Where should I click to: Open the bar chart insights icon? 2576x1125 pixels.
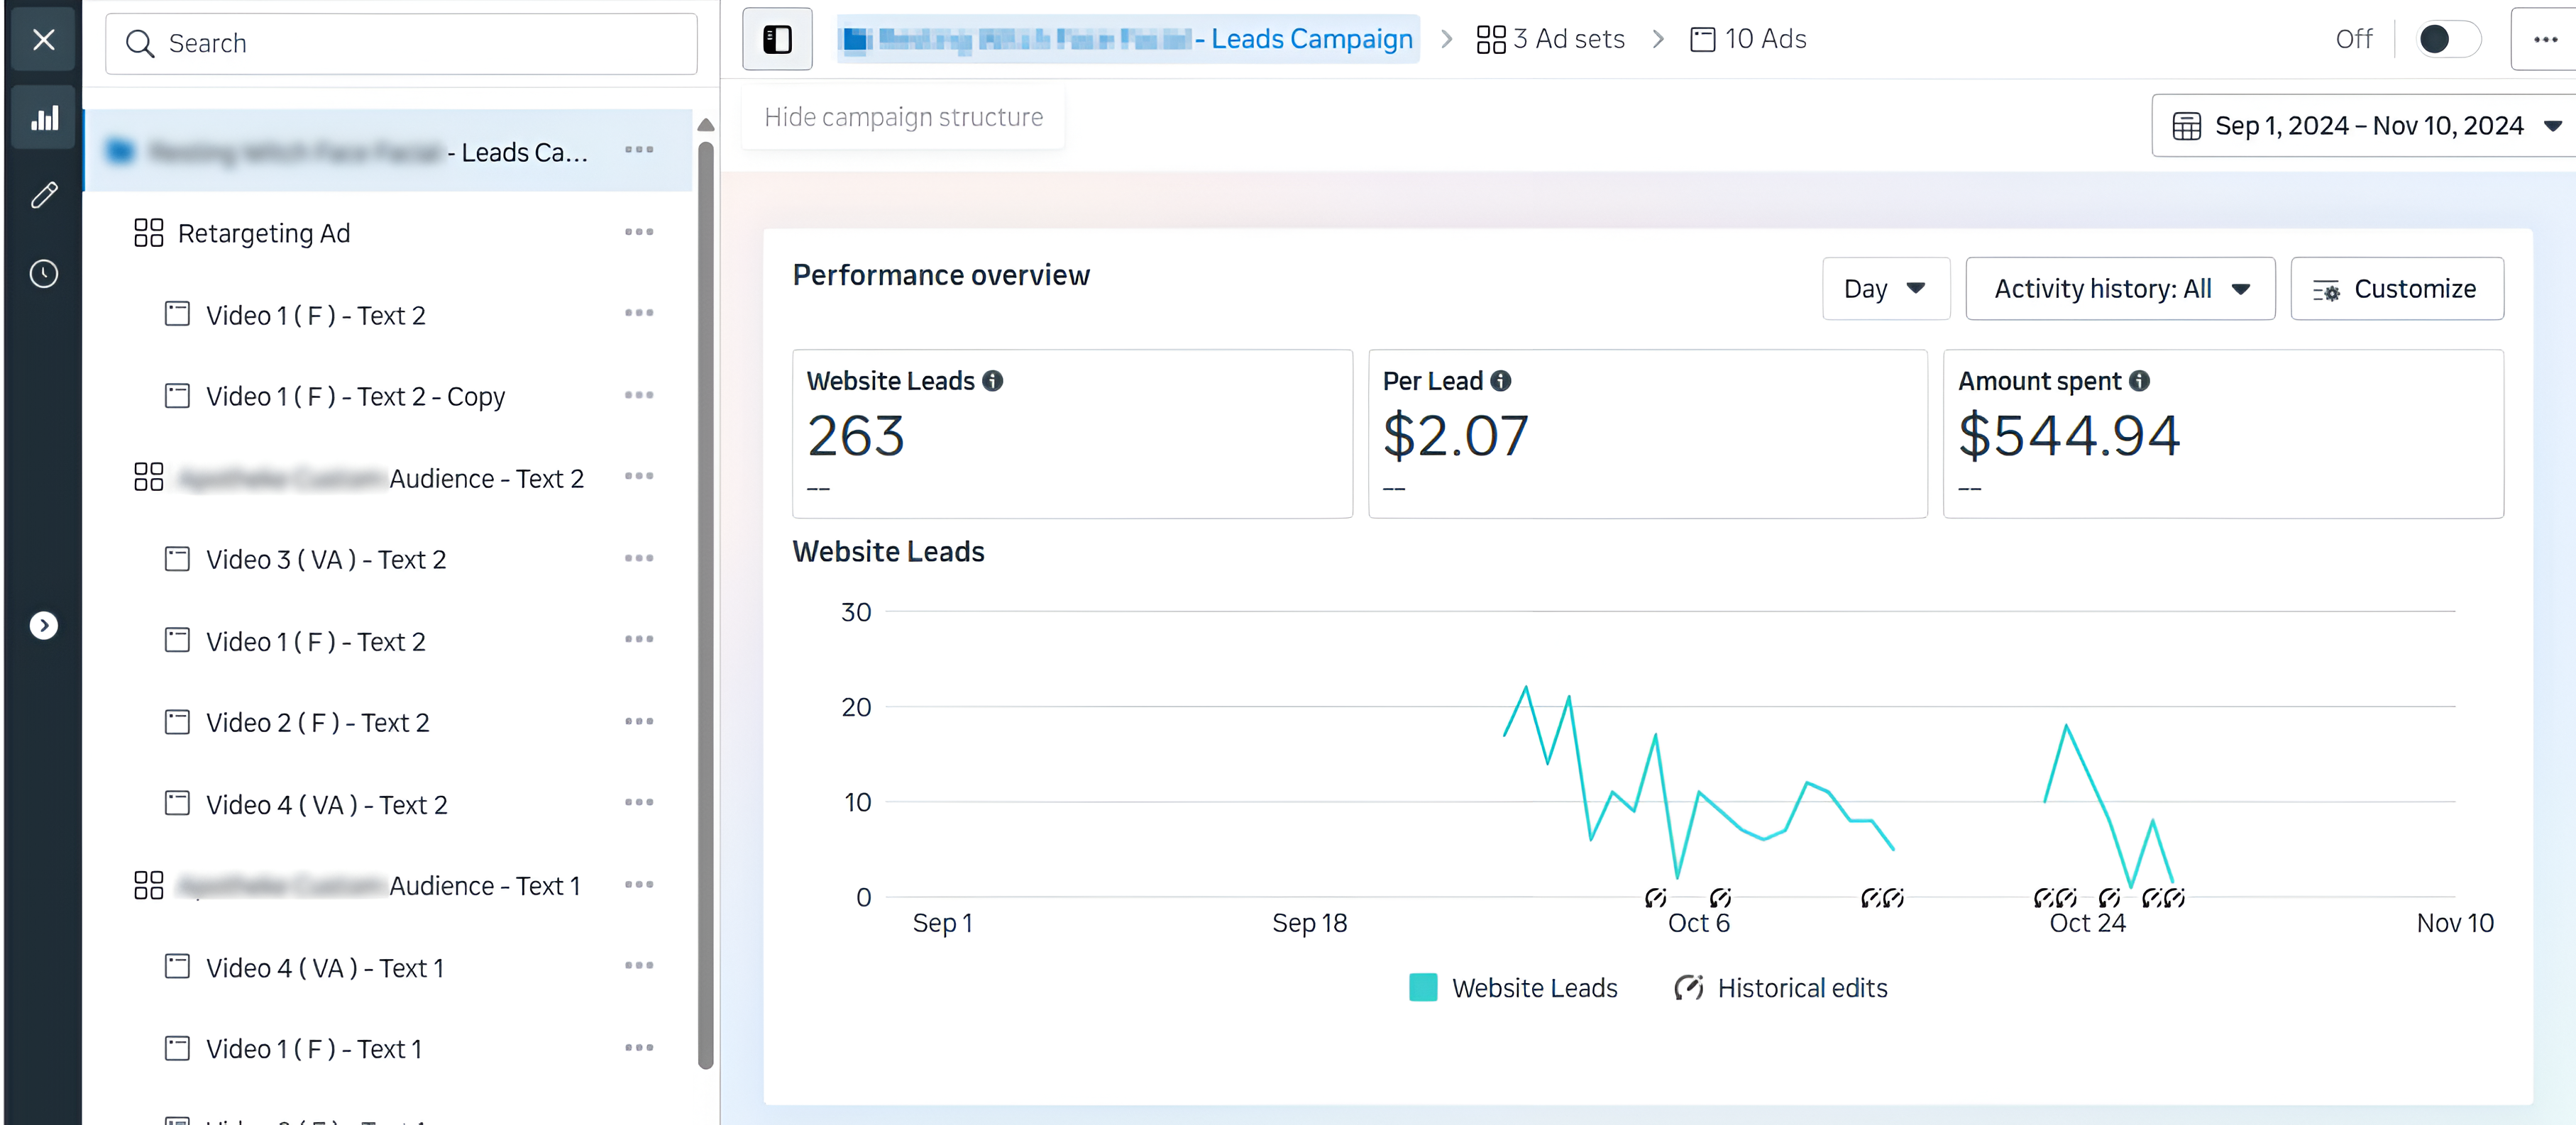click(x=44, y=119)
